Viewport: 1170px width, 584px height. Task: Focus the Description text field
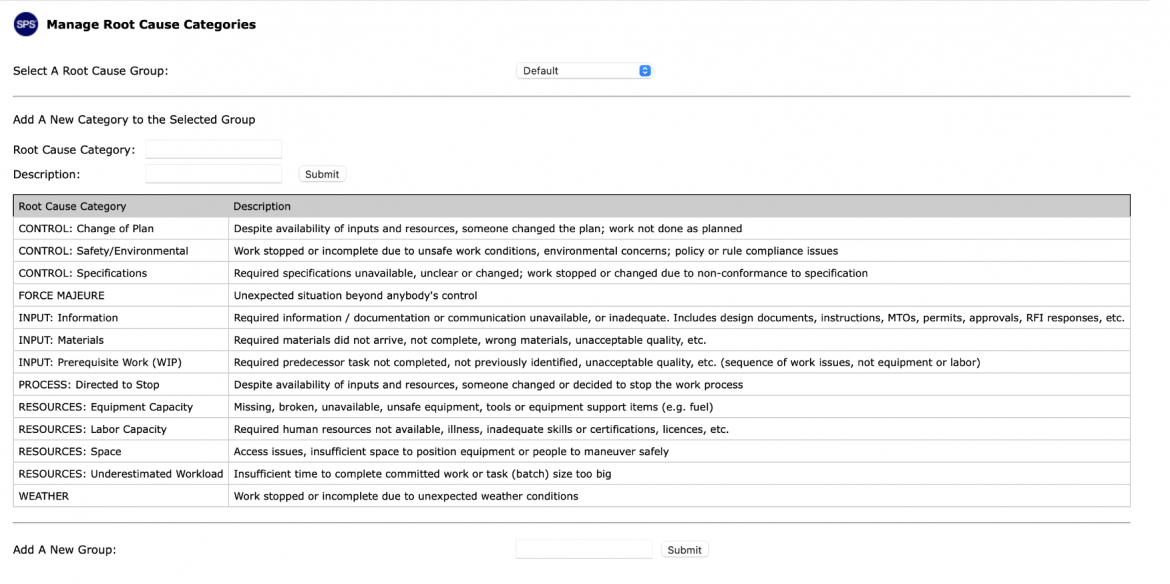coord(213,174)
